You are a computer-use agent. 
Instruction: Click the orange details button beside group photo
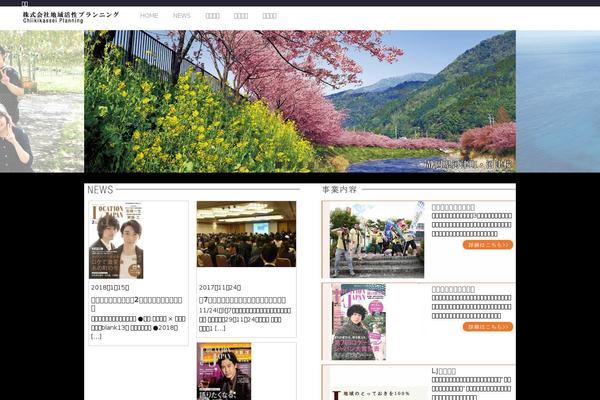click(488, 245)
